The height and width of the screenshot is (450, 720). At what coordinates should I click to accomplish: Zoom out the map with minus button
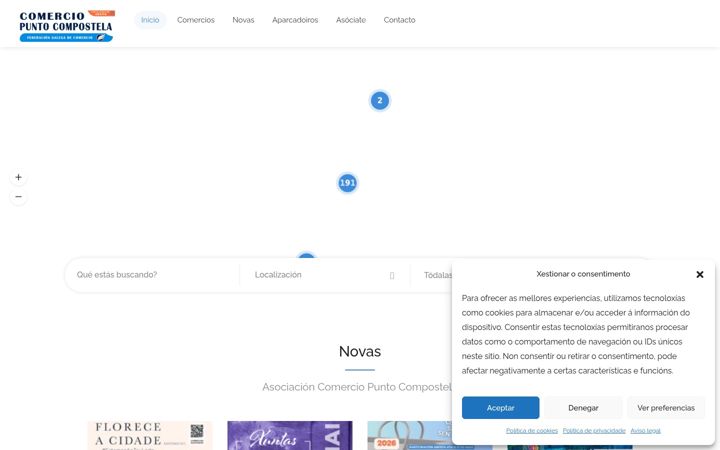coord(18,197)
